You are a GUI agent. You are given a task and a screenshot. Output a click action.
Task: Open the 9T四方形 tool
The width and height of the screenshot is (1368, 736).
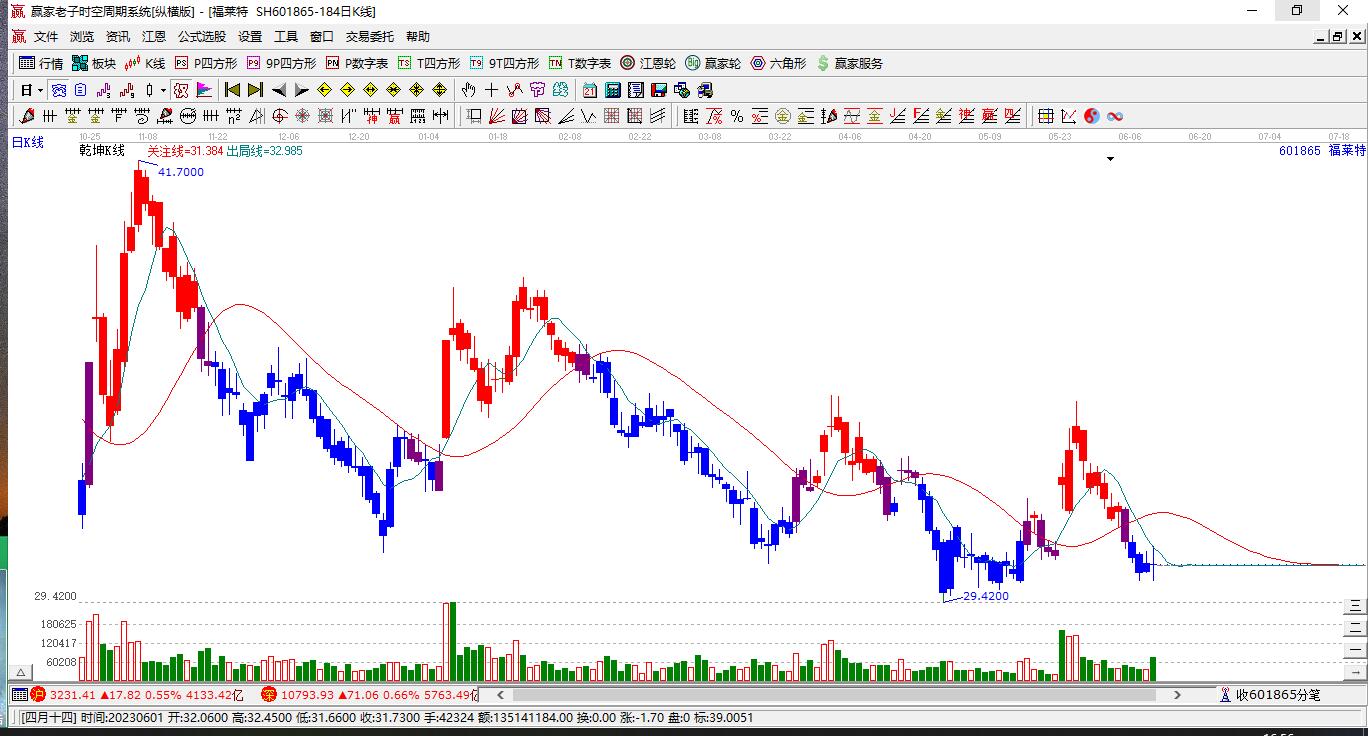(504, 63)
